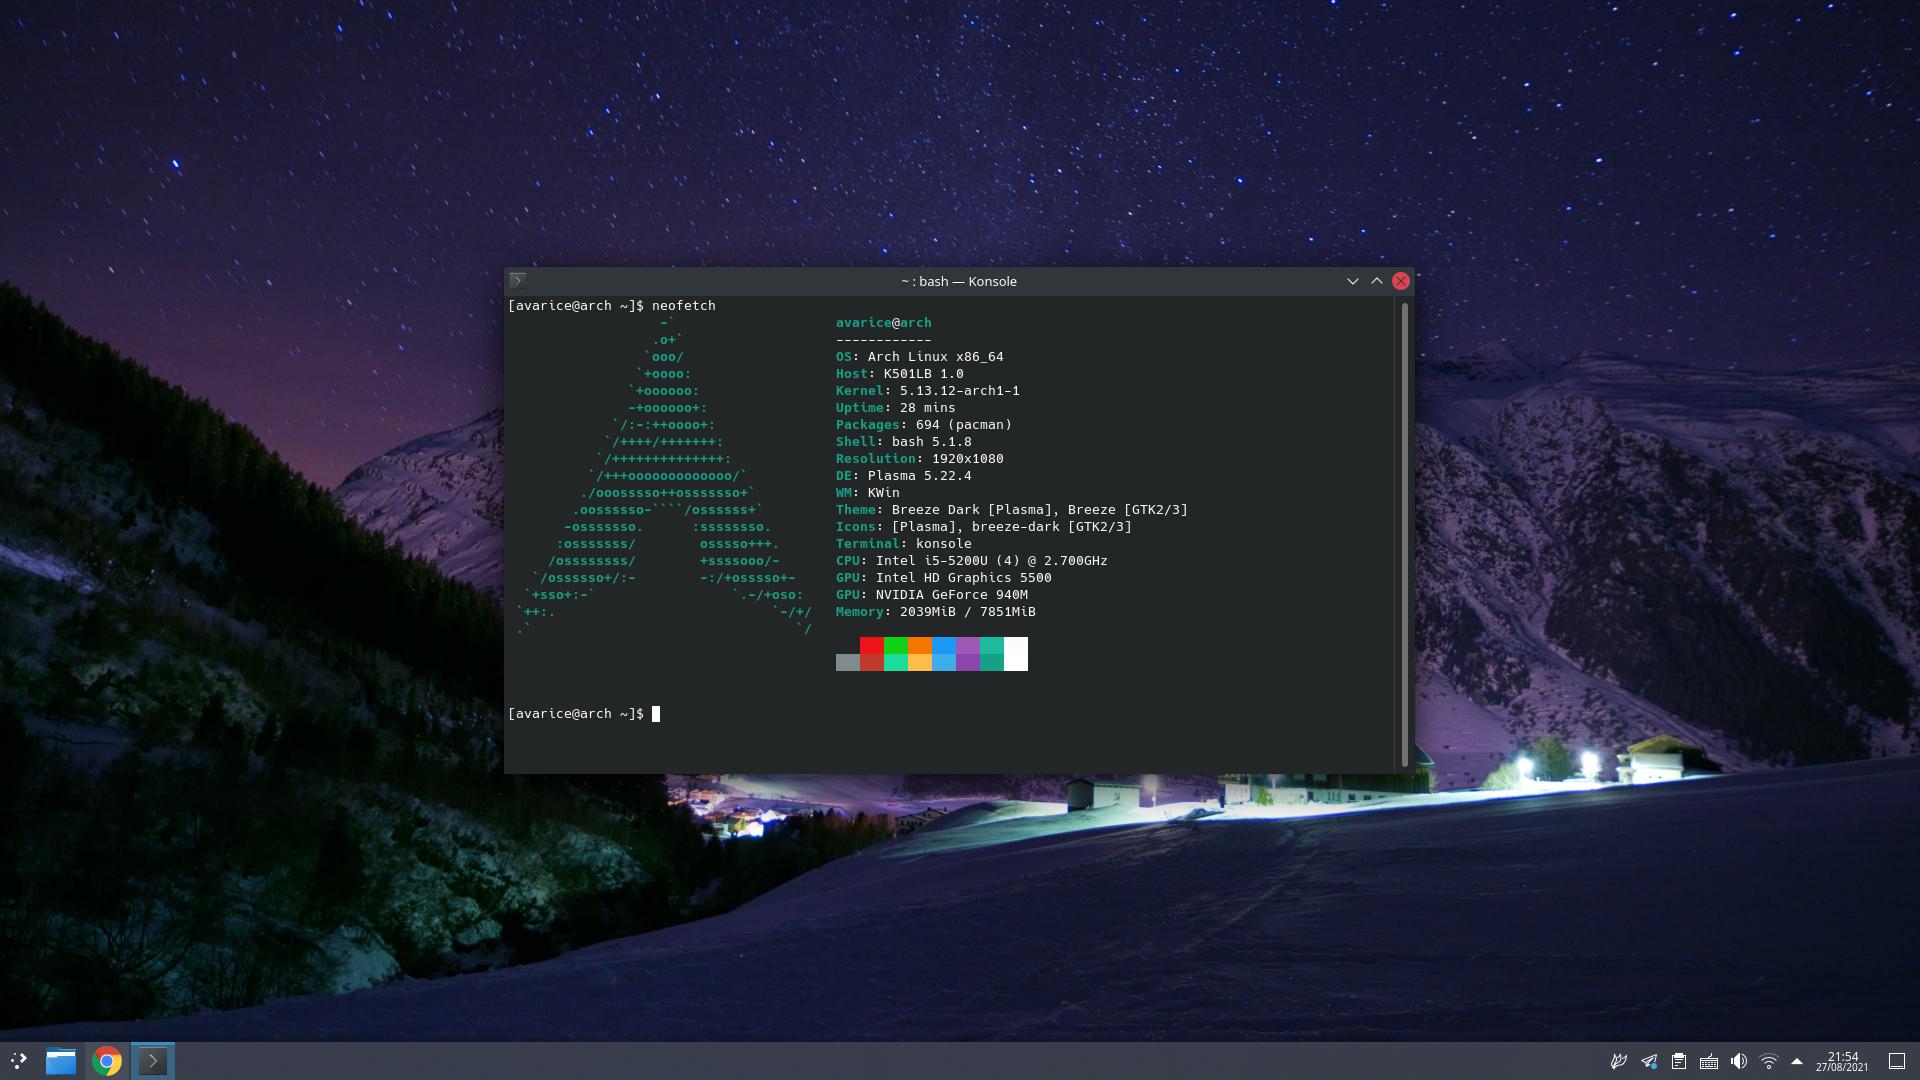The image size is (1920, 1080).
Task: Open the KDE Application Launcher
Action: pos(19,1061)
